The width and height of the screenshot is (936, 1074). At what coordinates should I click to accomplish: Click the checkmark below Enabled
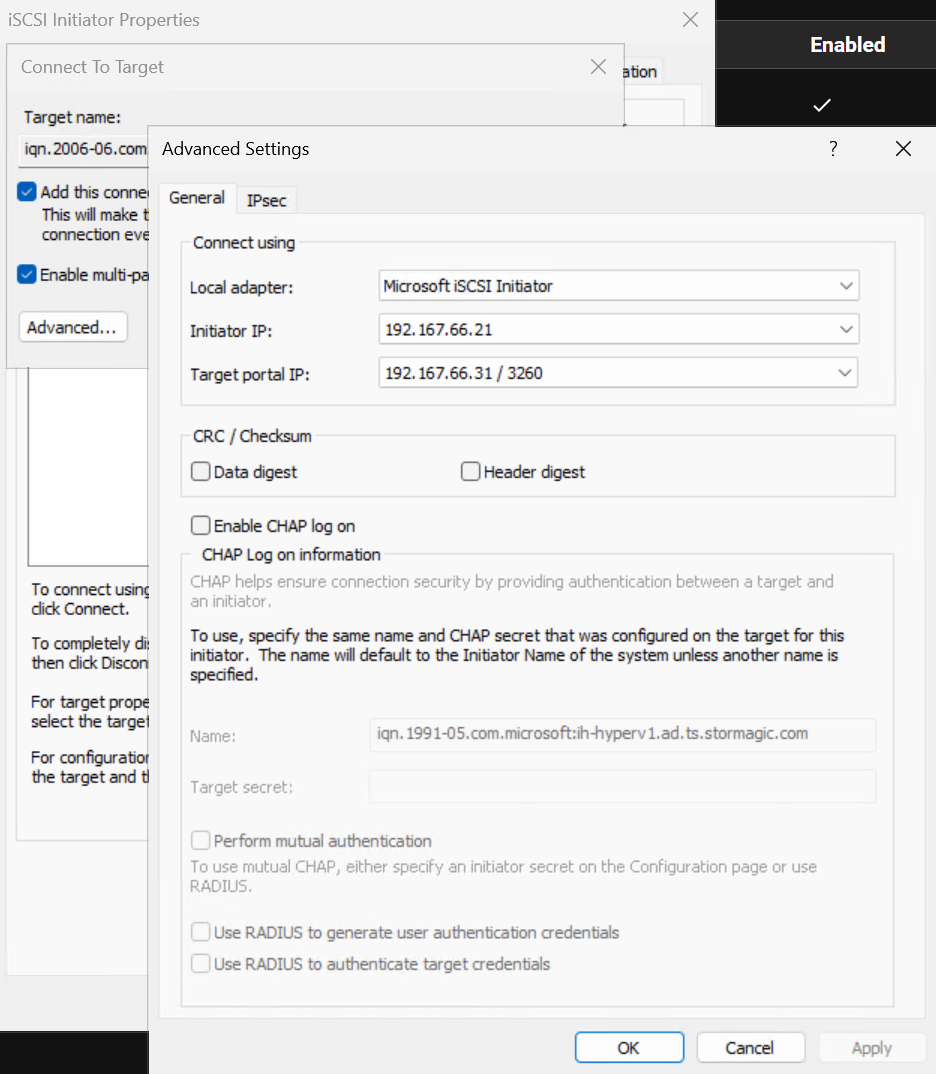[822, 105]
